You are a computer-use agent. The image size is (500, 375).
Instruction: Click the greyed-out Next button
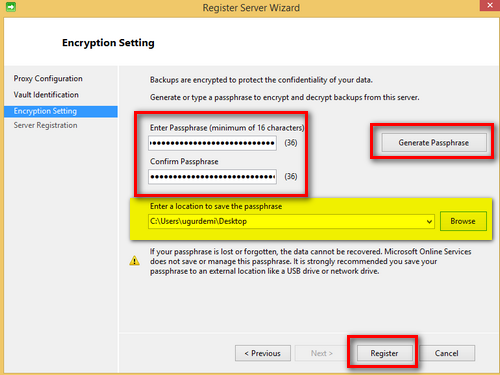click(322, 353)
